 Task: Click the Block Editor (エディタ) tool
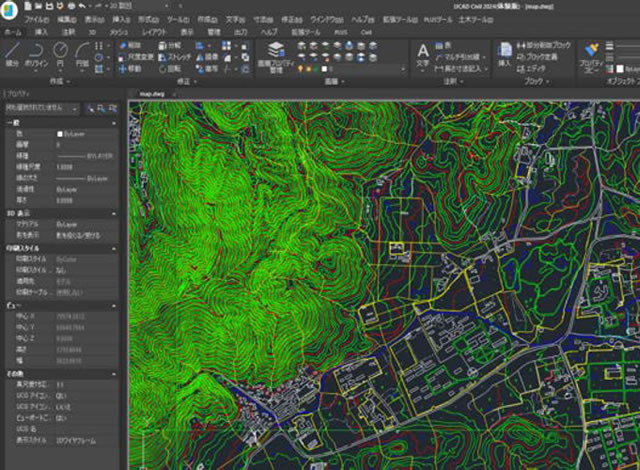click(531, 69)
